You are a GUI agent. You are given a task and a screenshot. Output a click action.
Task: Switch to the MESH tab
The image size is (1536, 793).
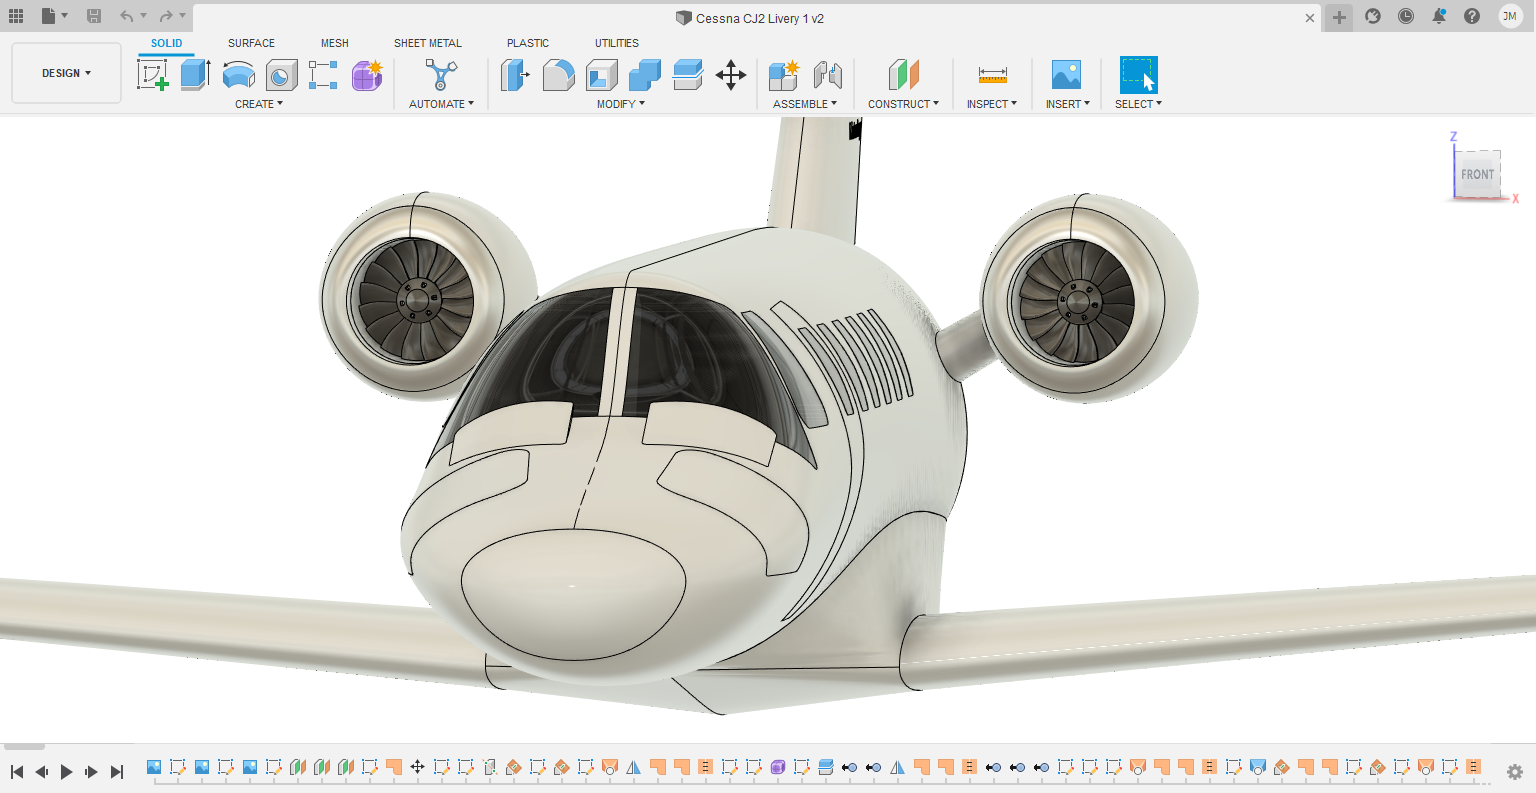point(335,43)
